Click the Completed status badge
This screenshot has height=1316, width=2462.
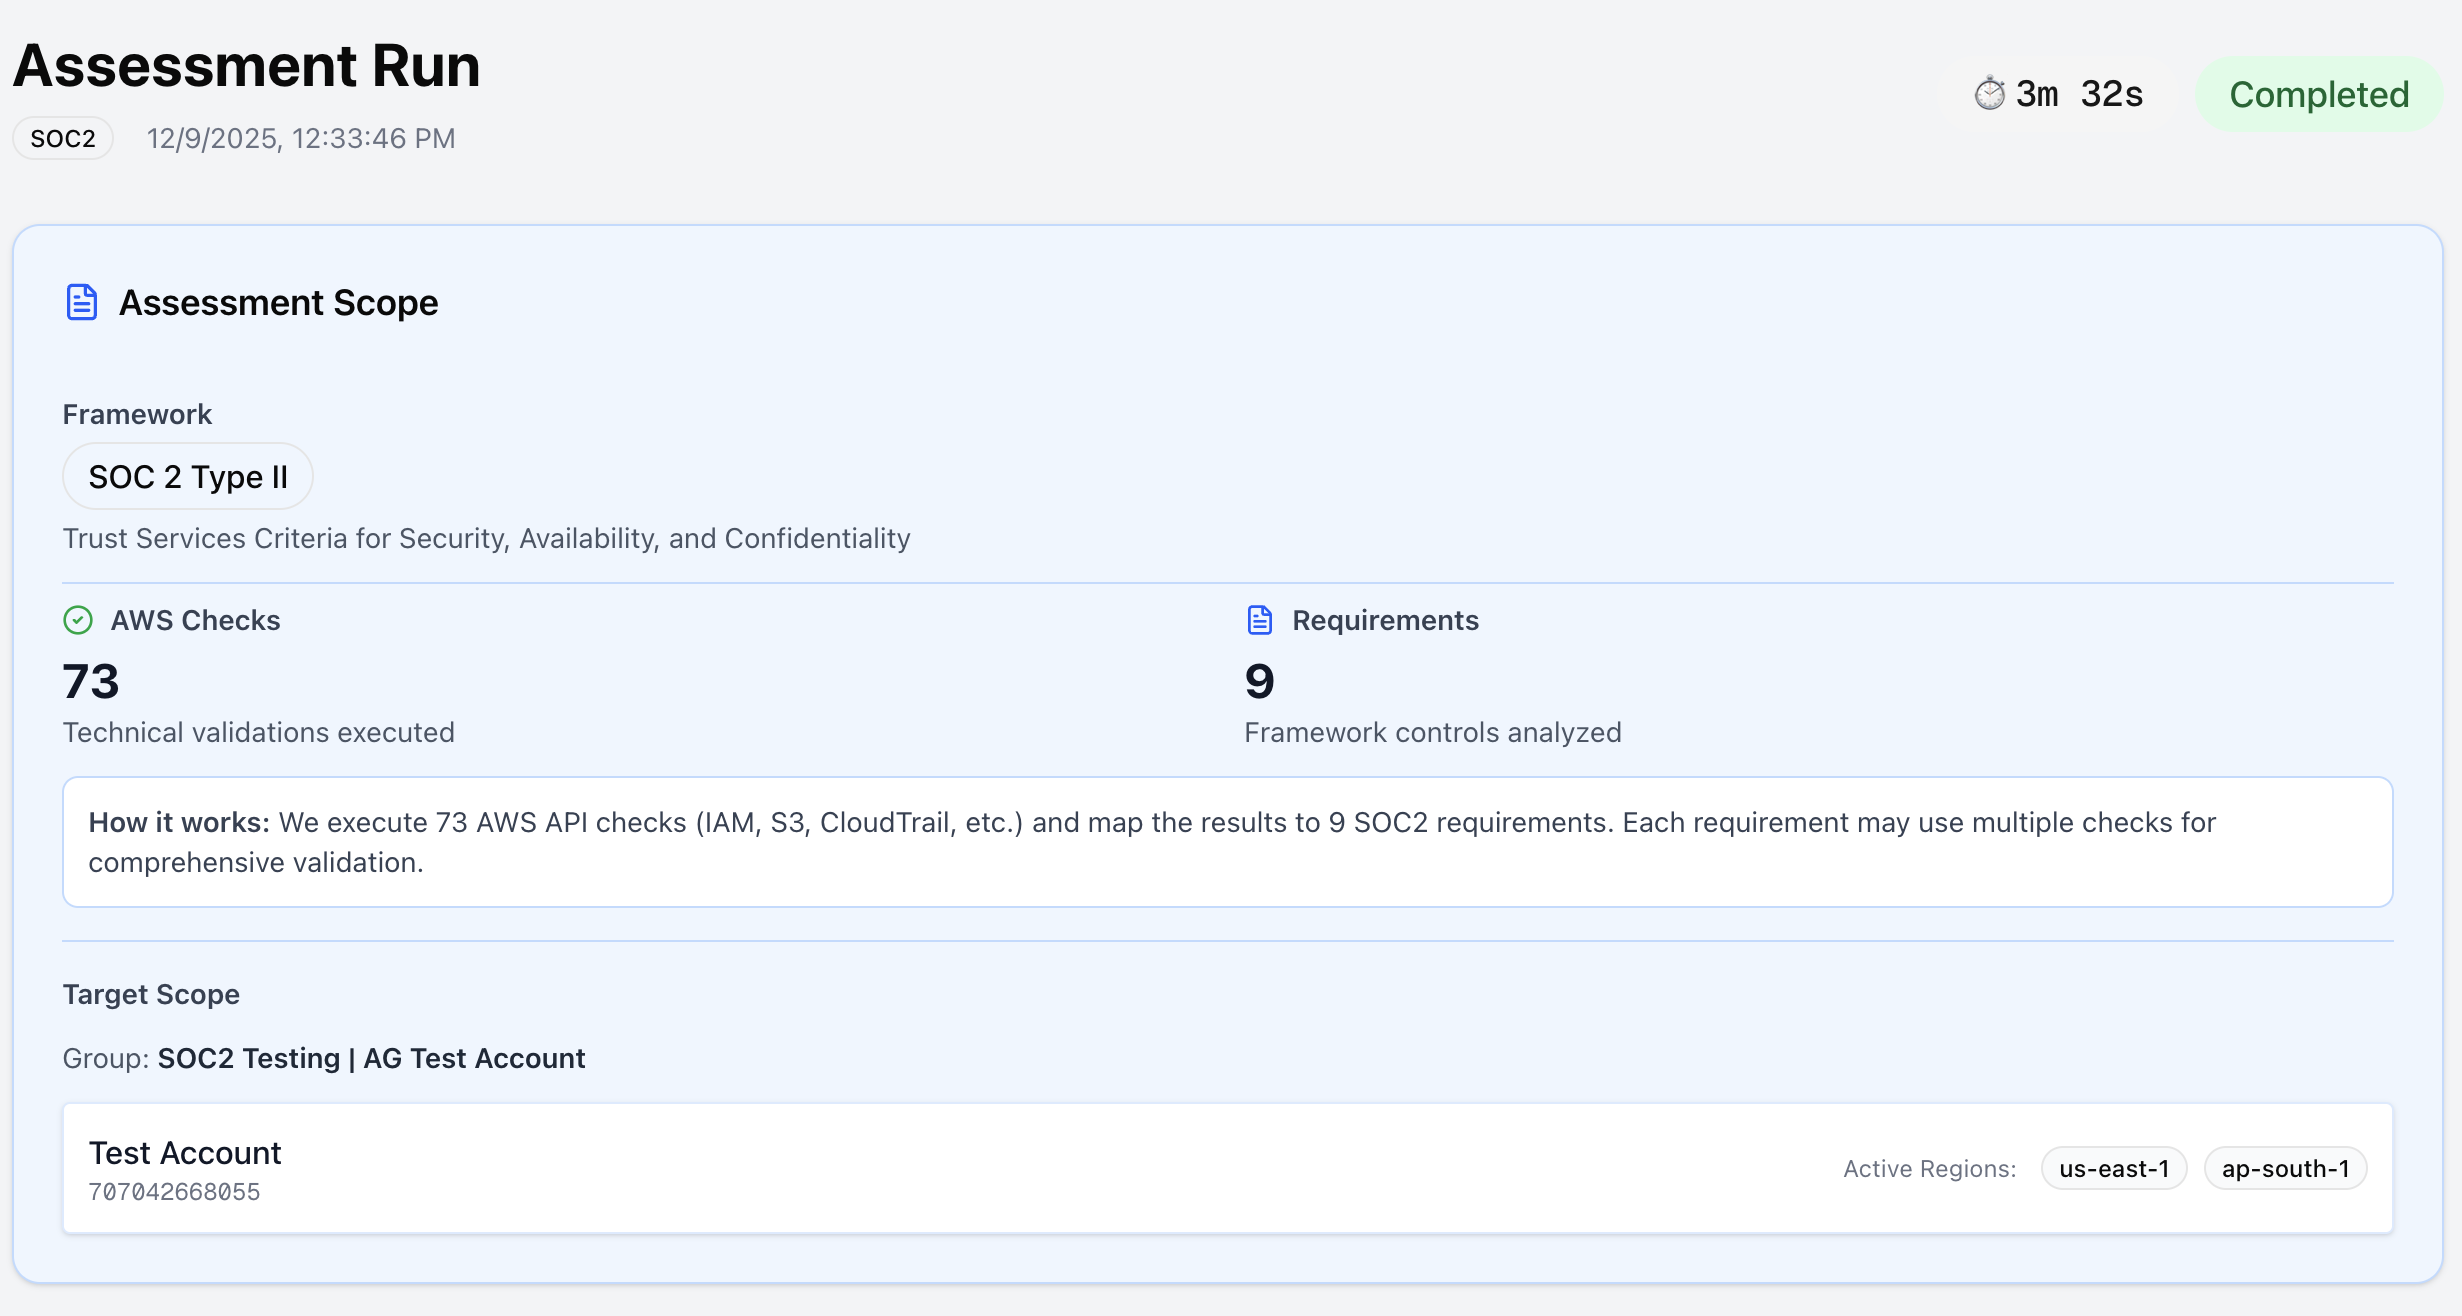coord(2318,94)
